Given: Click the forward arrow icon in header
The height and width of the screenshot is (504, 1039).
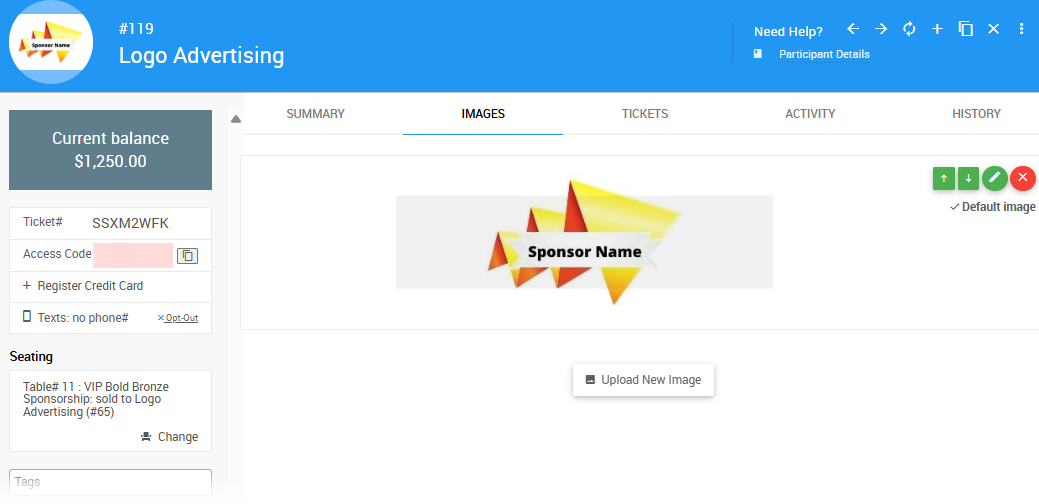Looking at the screenshot, I should [881, 29].
